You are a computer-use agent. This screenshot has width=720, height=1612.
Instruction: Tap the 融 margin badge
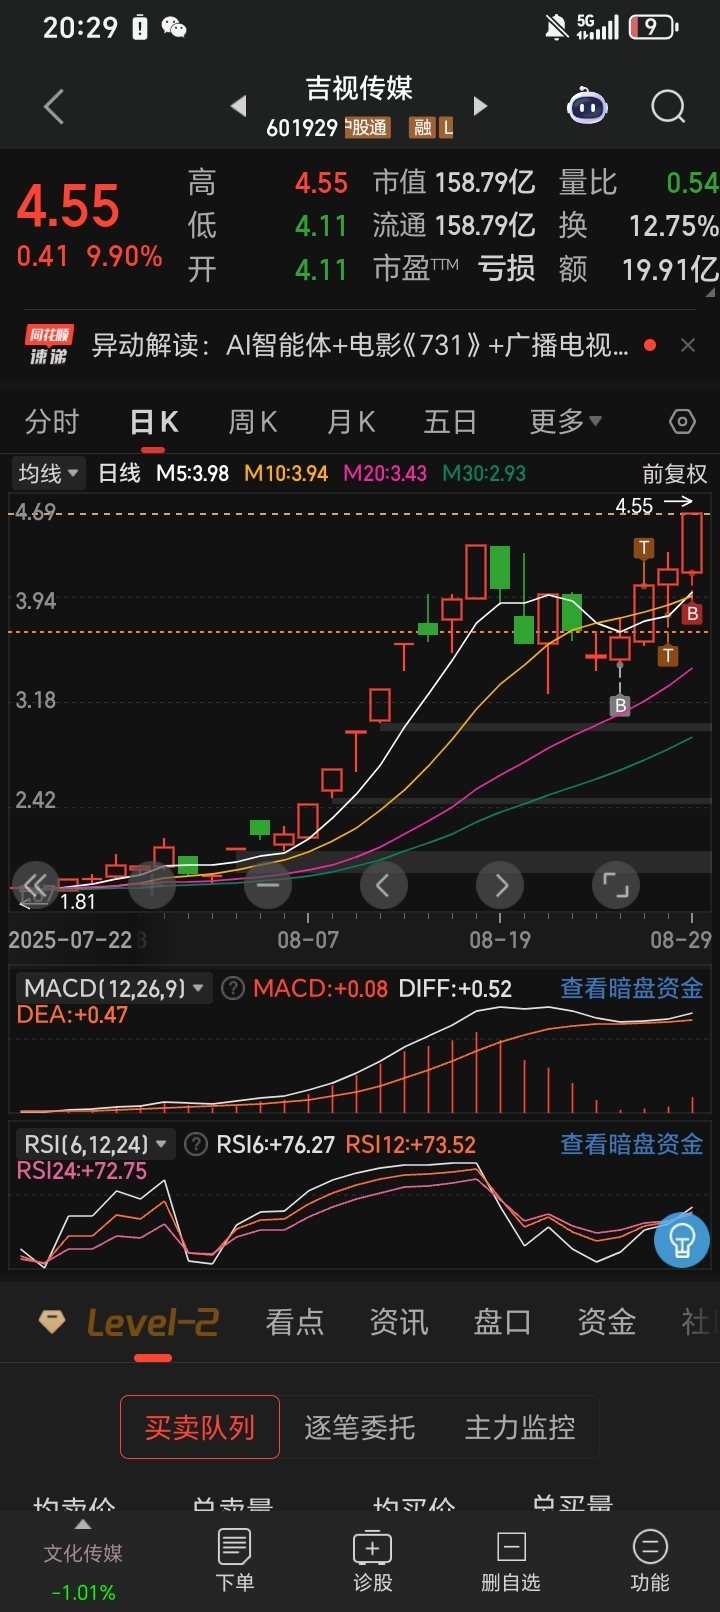point(423,128)
